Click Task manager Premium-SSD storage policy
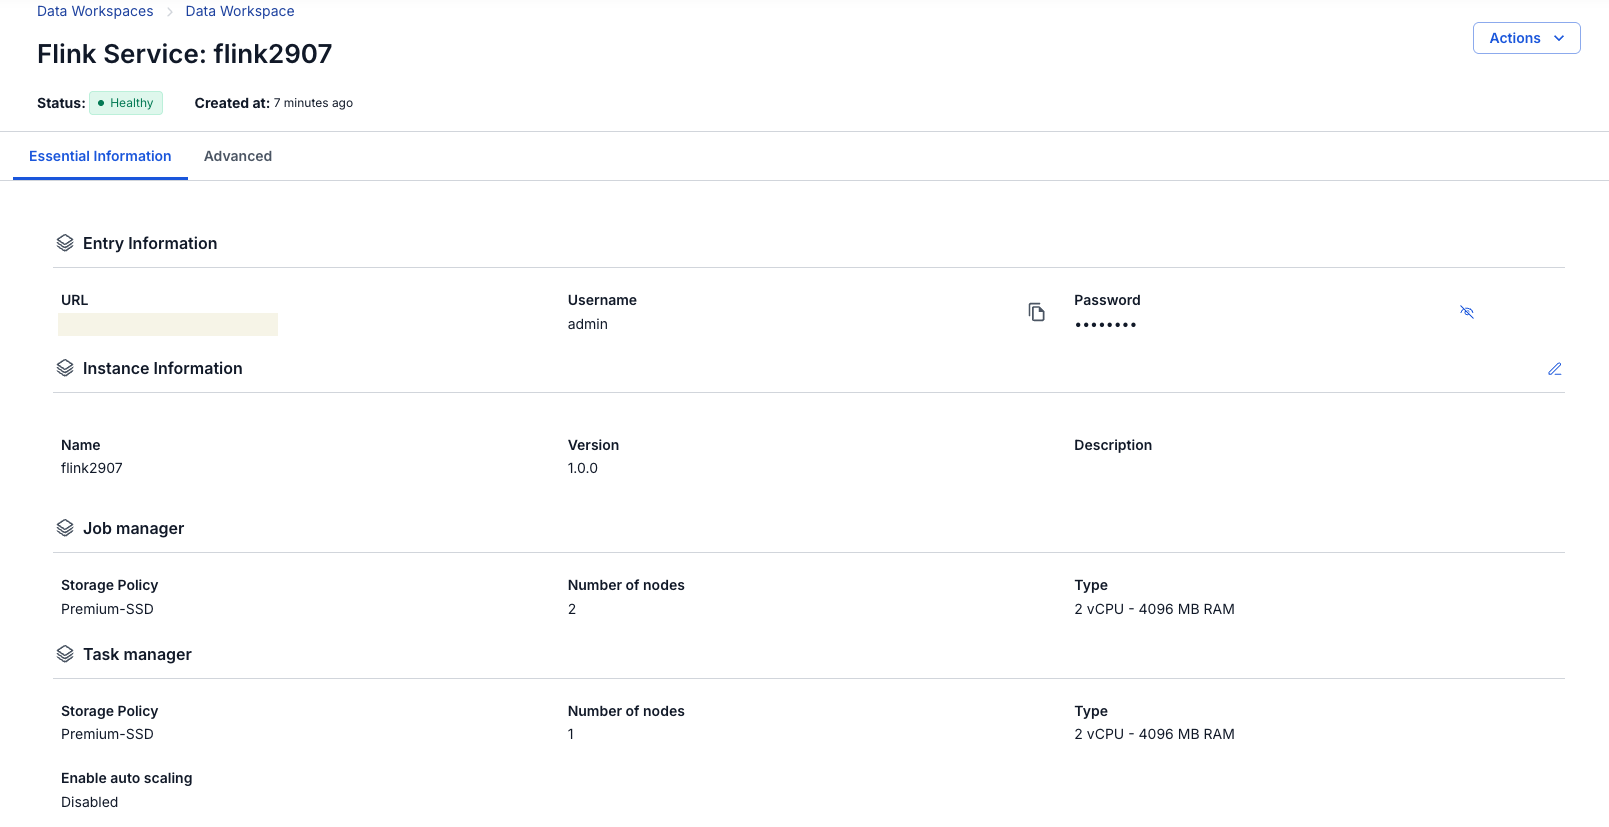1609x827 pixels. tap(107, 734)
